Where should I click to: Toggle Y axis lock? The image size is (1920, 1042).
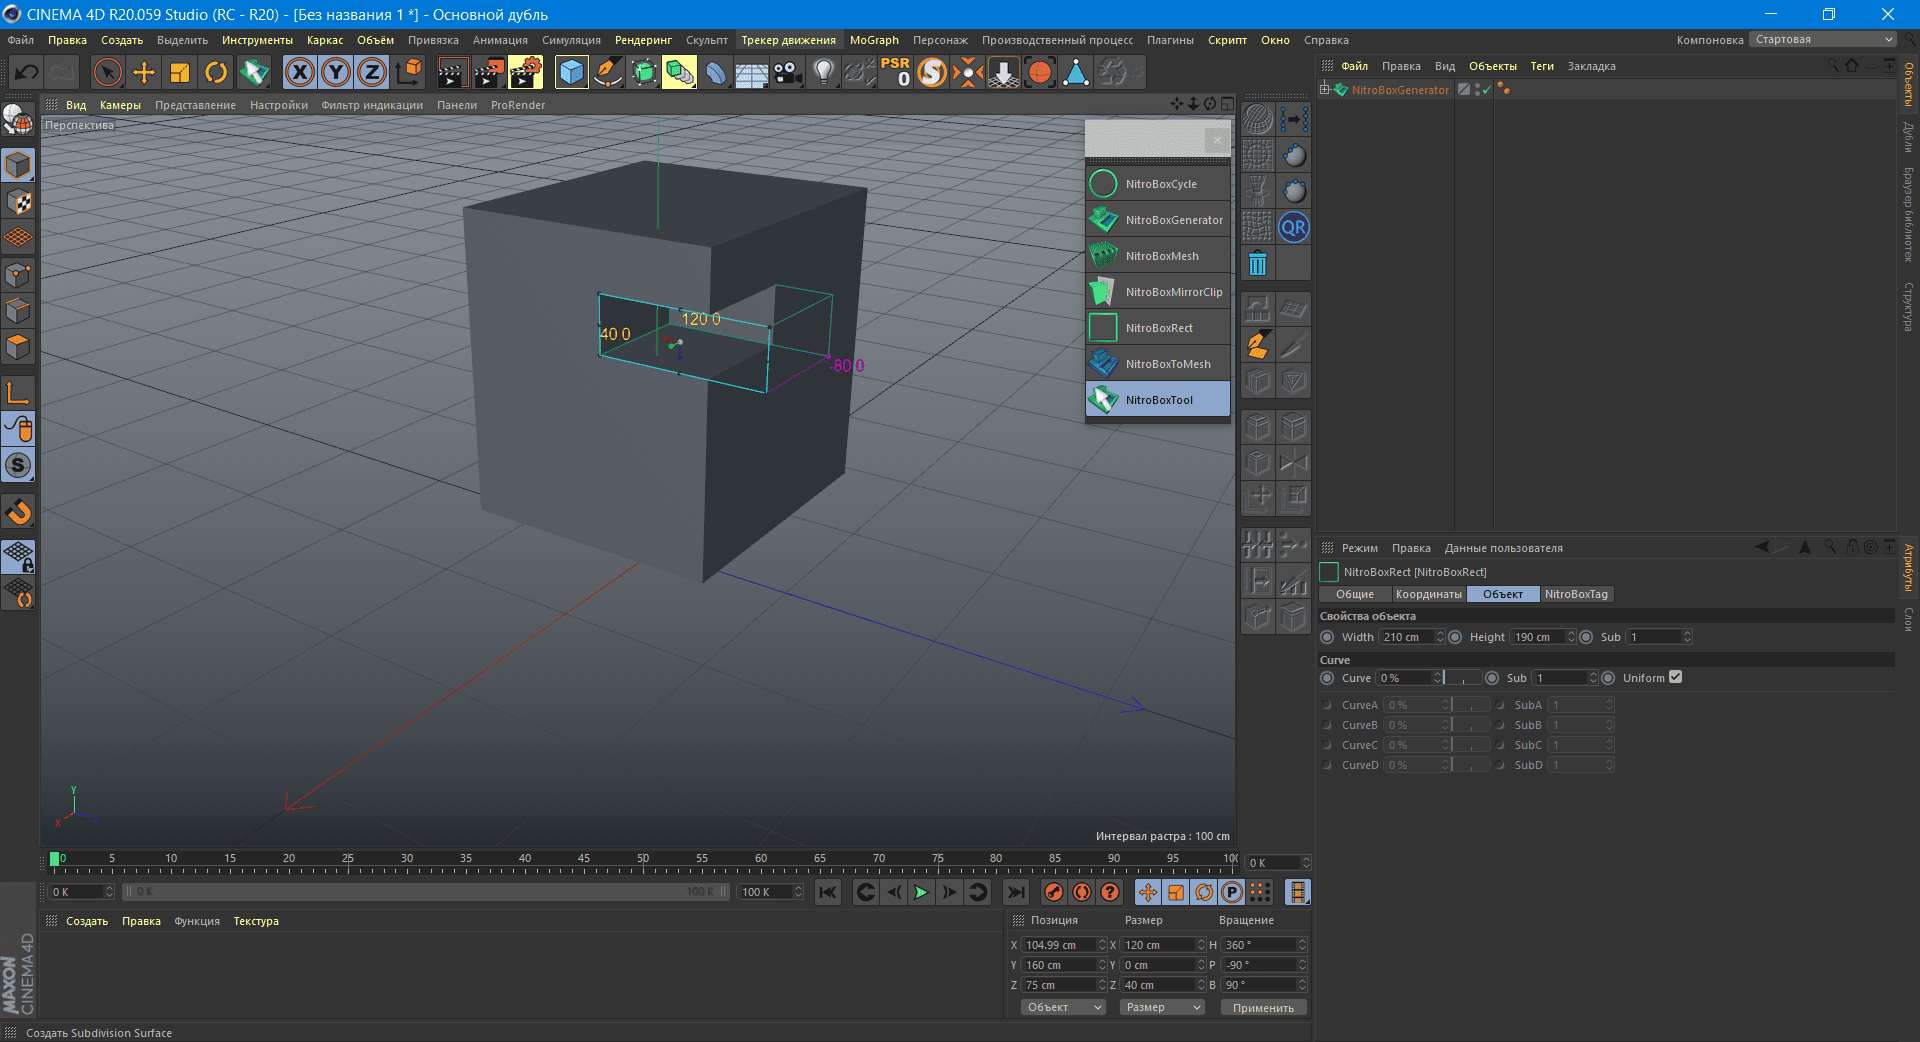(336, 72)
